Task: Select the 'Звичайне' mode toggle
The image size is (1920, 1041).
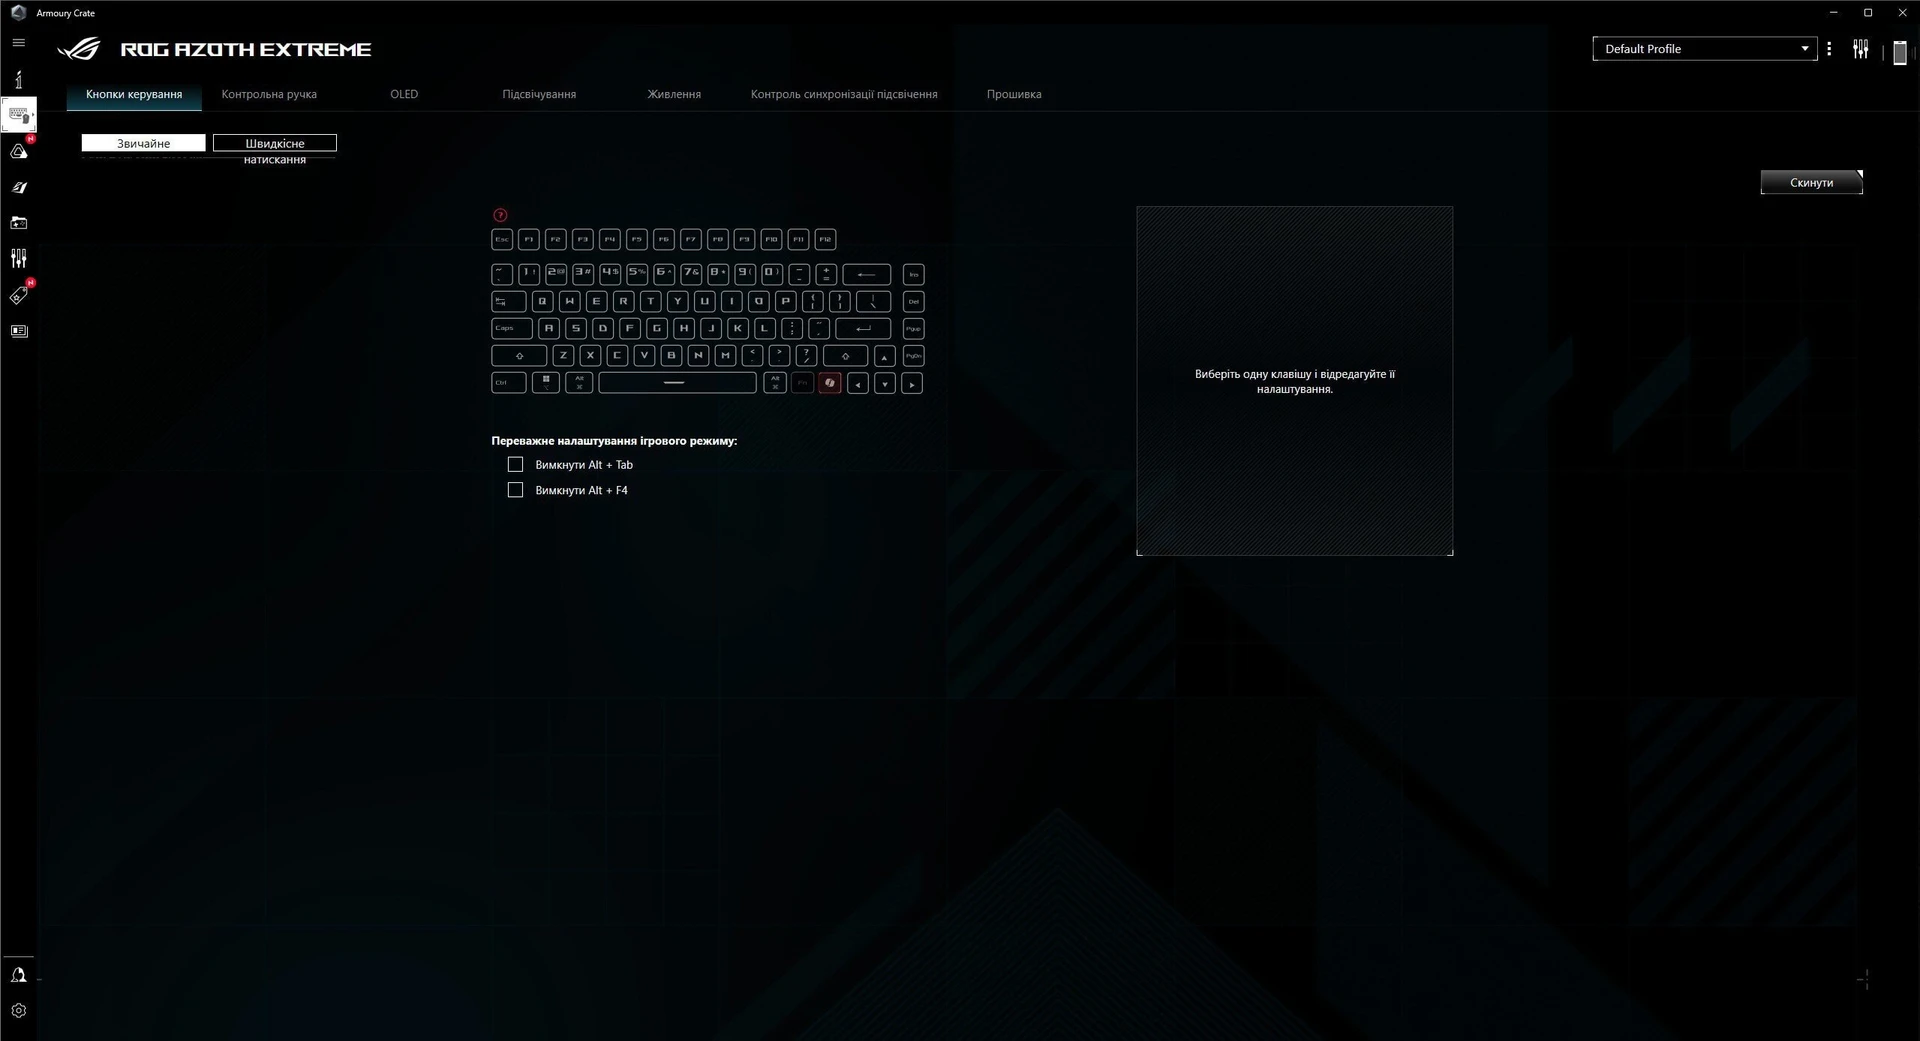Action: 143,143
